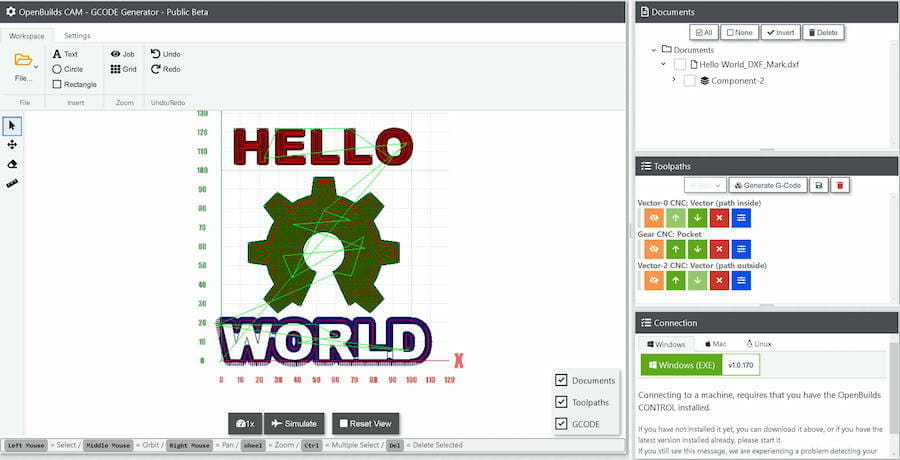Click the v1.0.170 version label
The height and width of the screenshot is (460, 900).
pyautogui.click(x=740, y=365)
